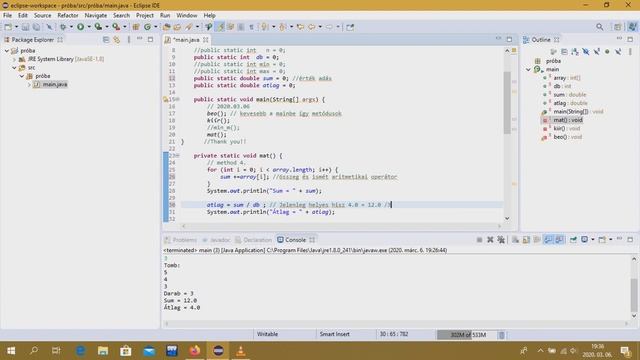
Task: Click Clear Console icon
Action: (516, 240)
